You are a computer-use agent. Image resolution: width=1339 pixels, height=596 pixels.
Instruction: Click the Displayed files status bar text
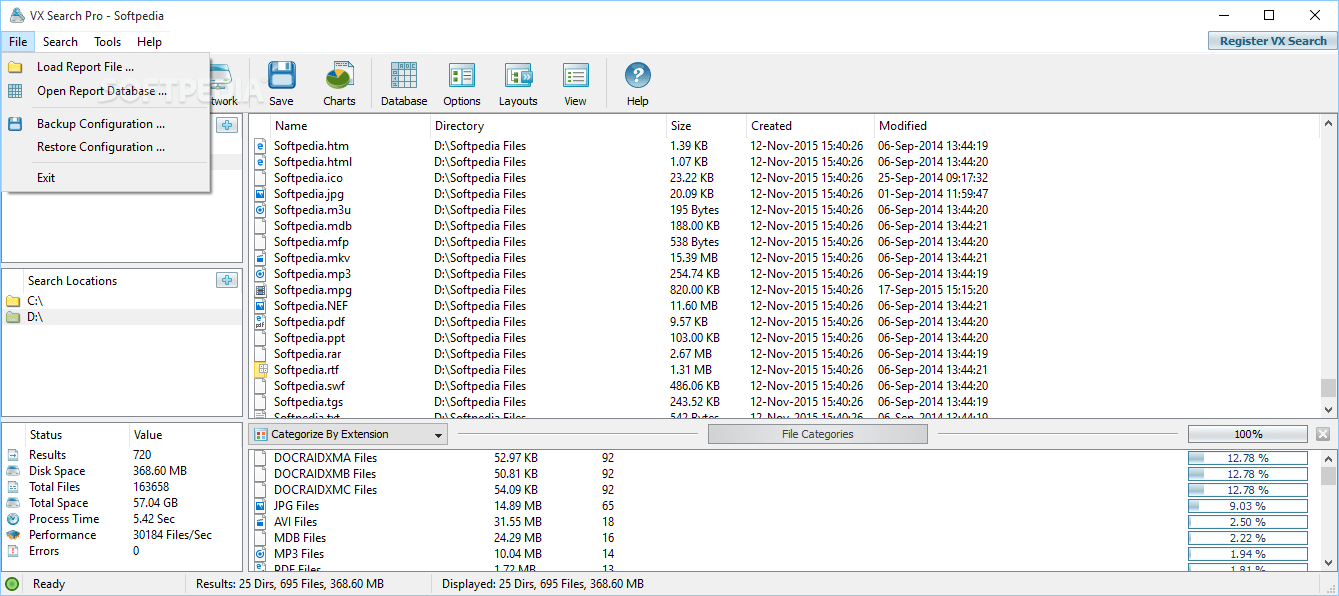(x=542, y=584)
